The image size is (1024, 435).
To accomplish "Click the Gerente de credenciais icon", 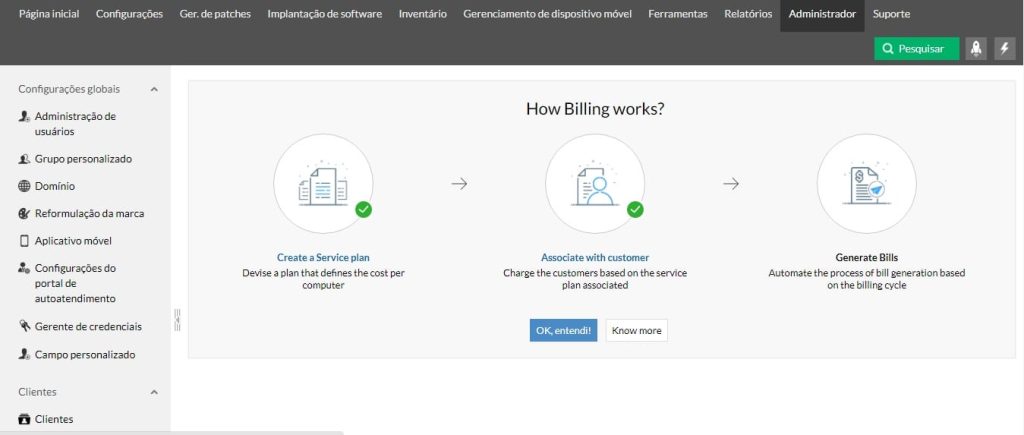I will (x=25, y=326).
